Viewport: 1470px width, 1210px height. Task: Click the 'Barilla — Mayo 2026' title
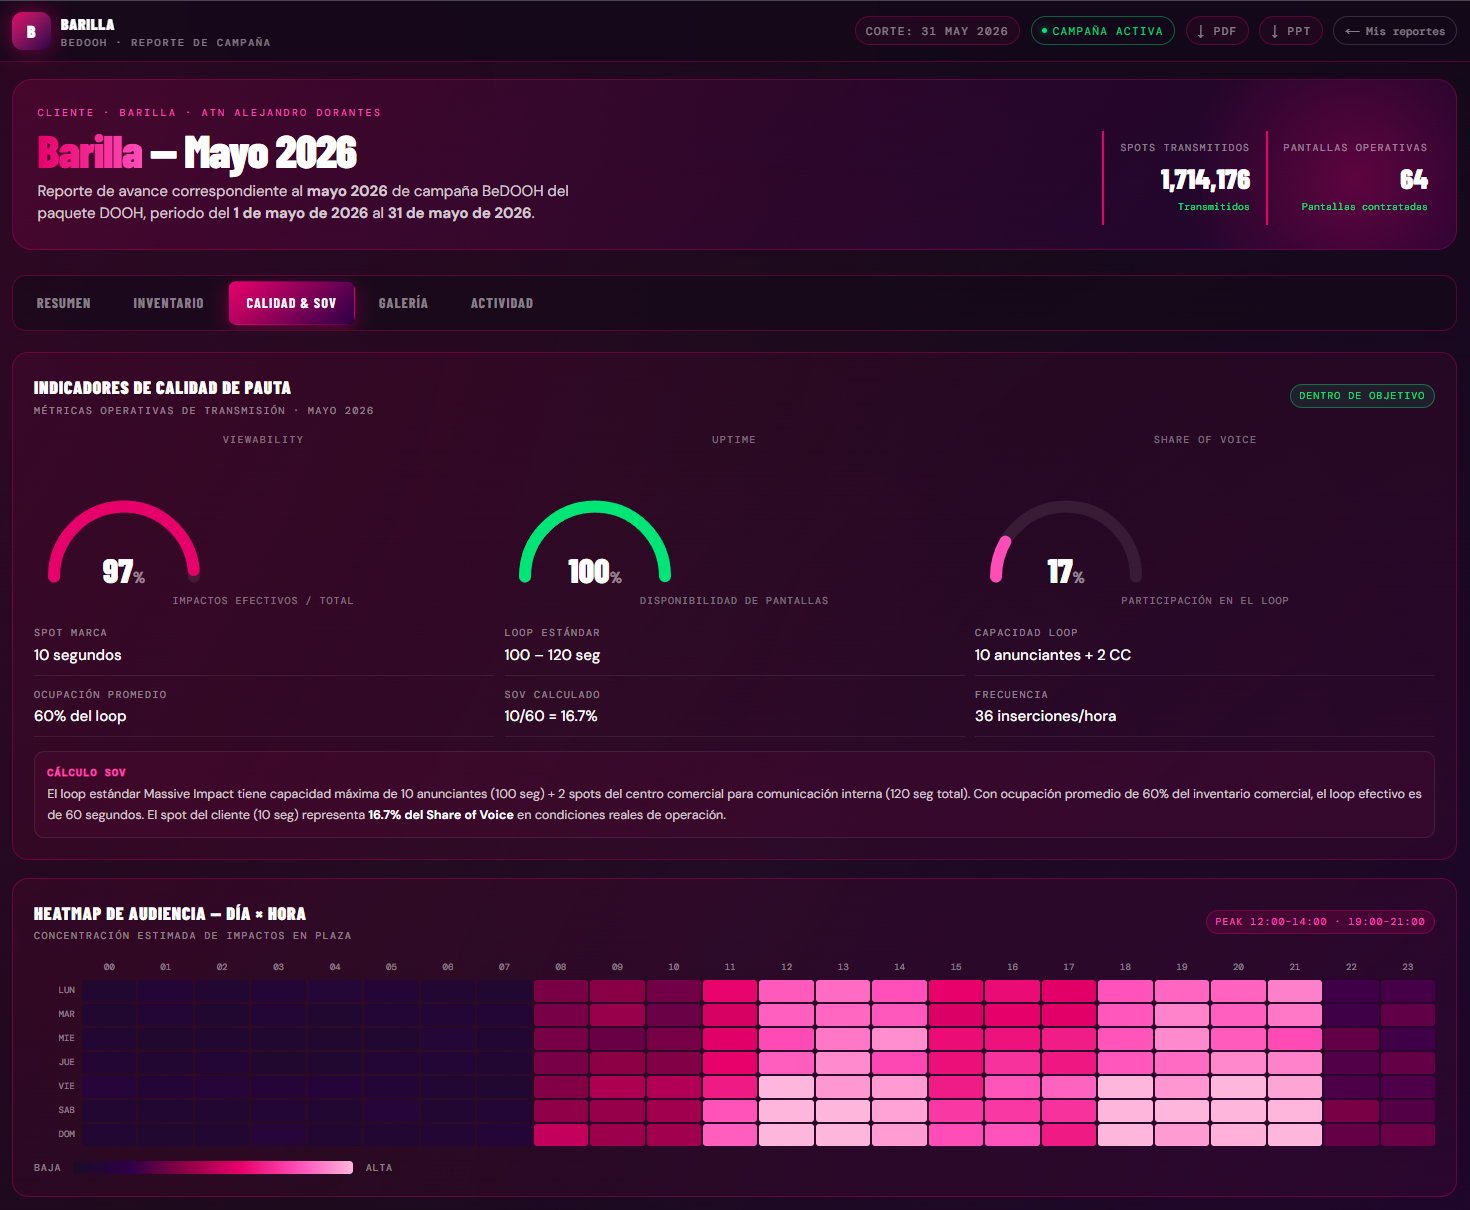(x=197, y=153)
